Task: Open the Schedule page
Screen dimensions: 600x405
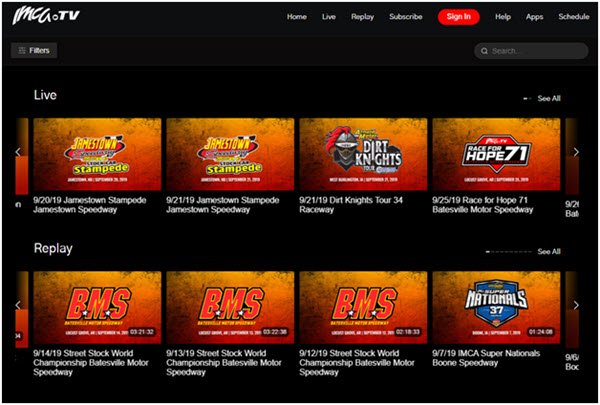Action: (573, 17)
